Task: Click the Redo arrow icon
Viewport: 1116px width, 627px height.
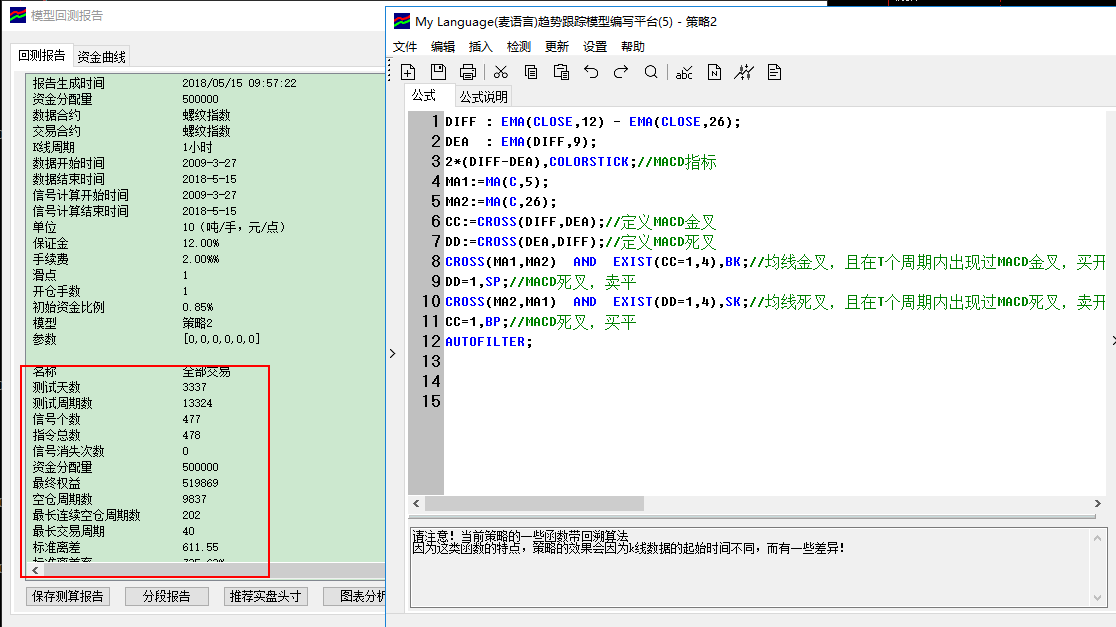Action: pos(621,72)
